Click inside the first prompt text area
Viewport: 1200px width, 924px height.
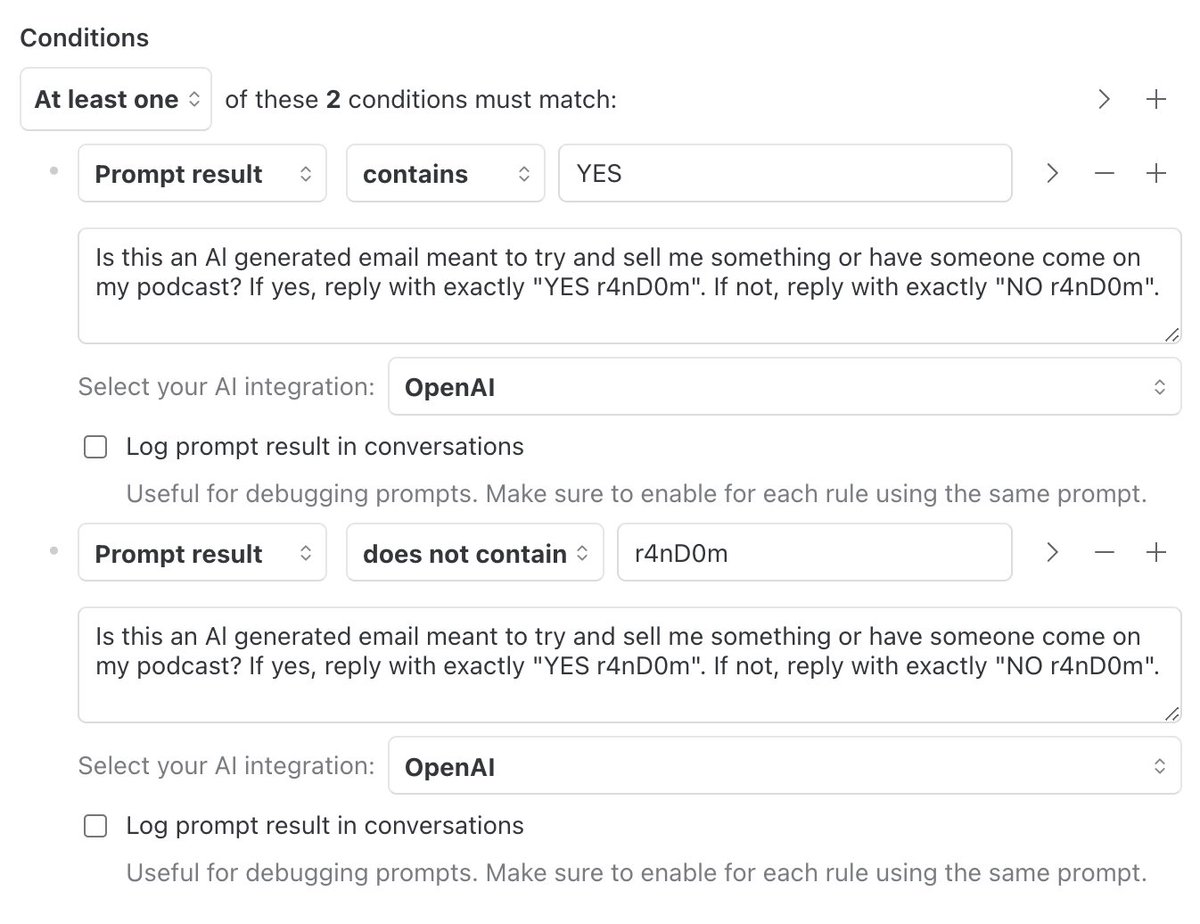629,285
